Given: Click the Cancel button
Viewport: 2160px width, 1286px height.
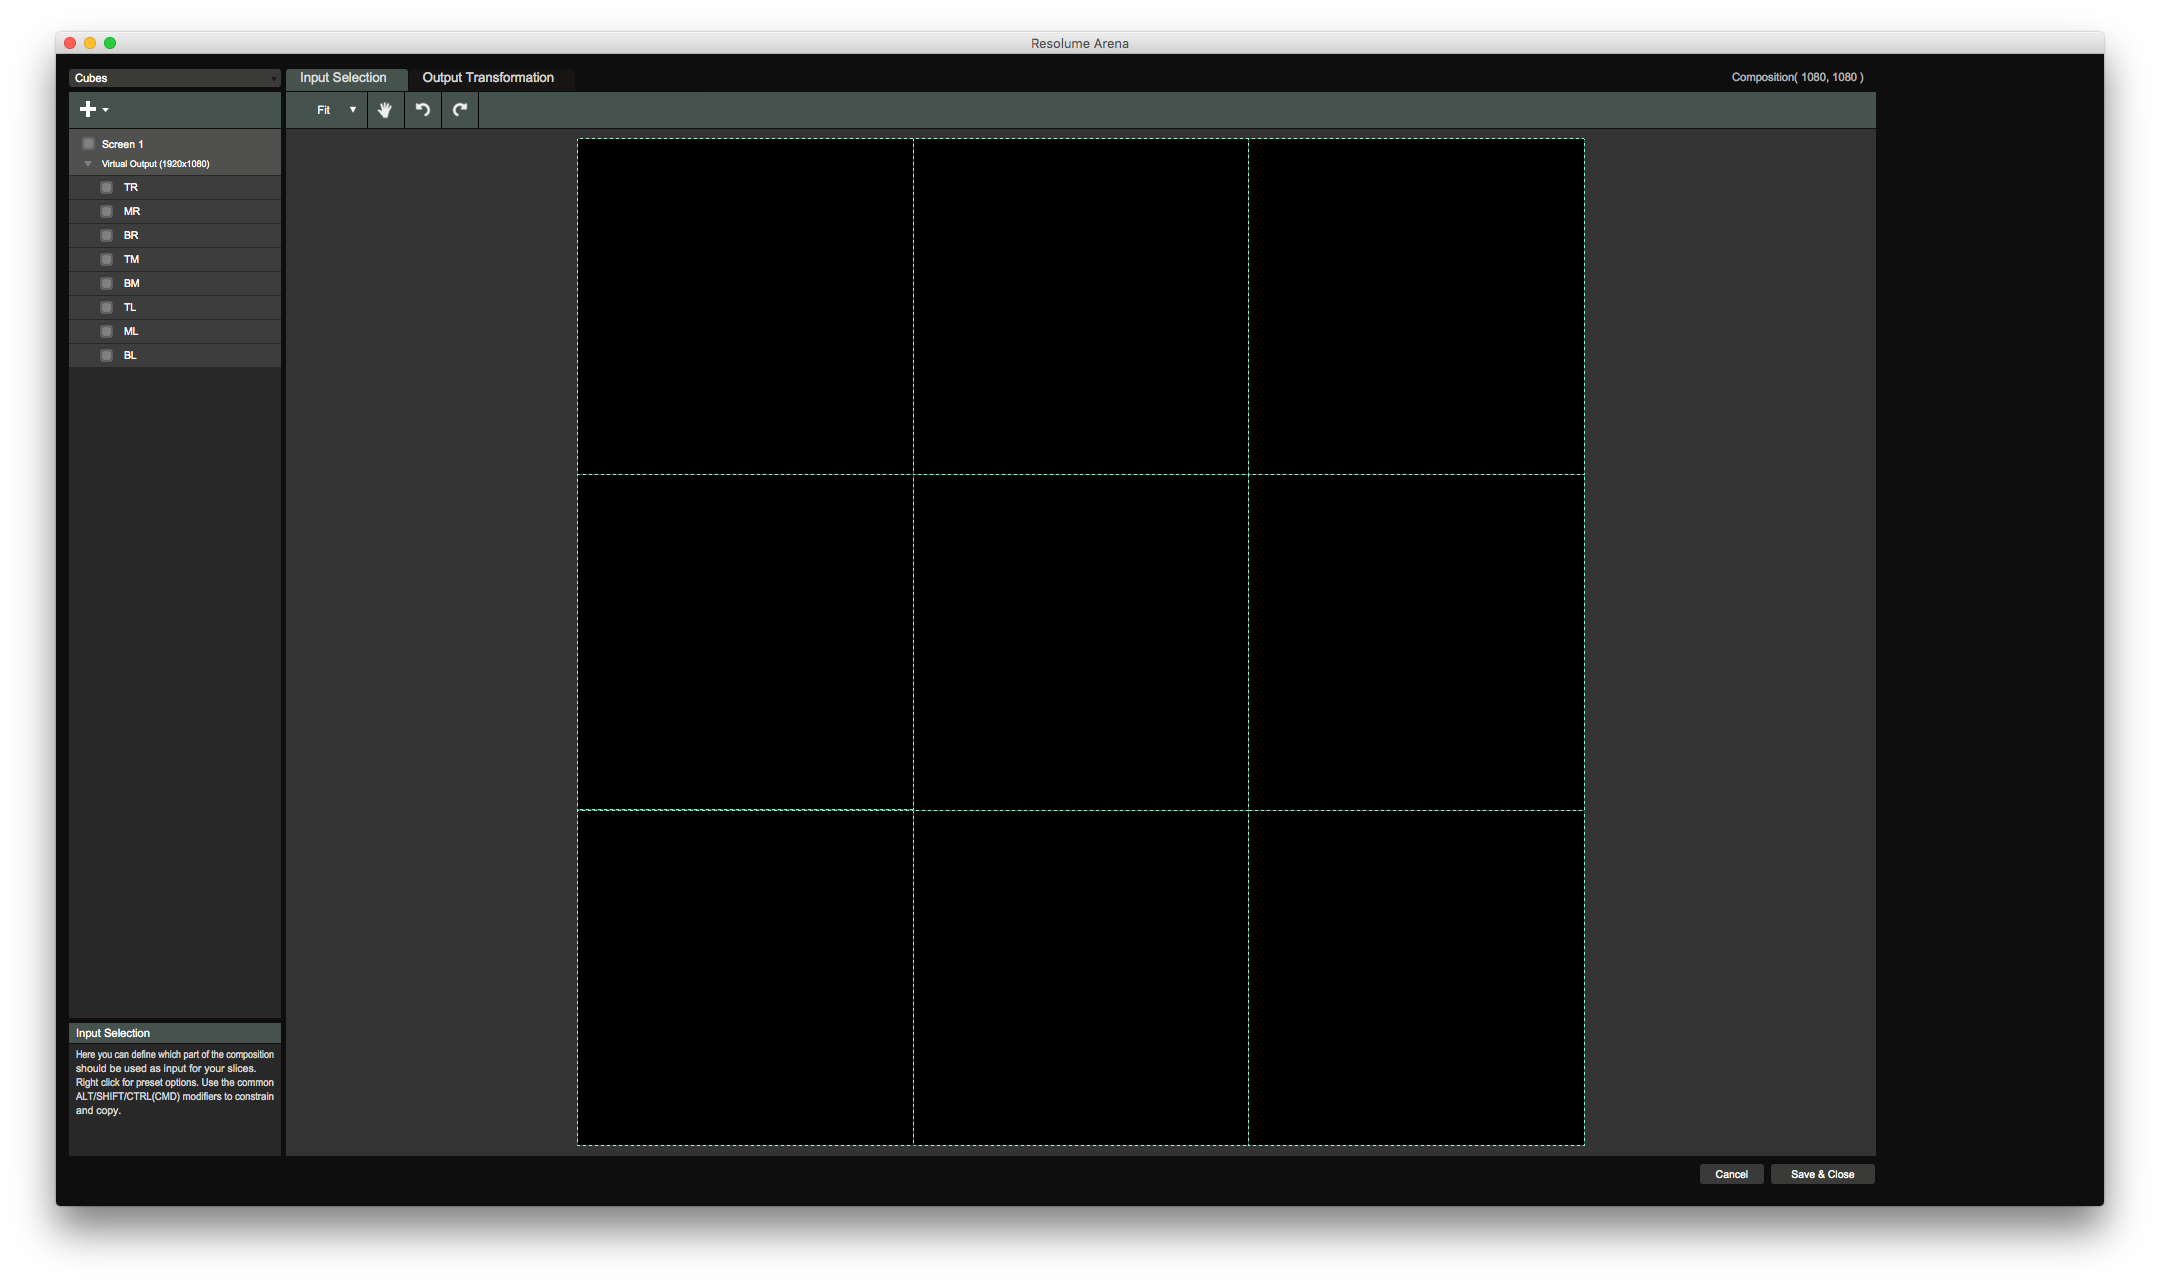Looking at the screenshot, I should [1731, 1174].
